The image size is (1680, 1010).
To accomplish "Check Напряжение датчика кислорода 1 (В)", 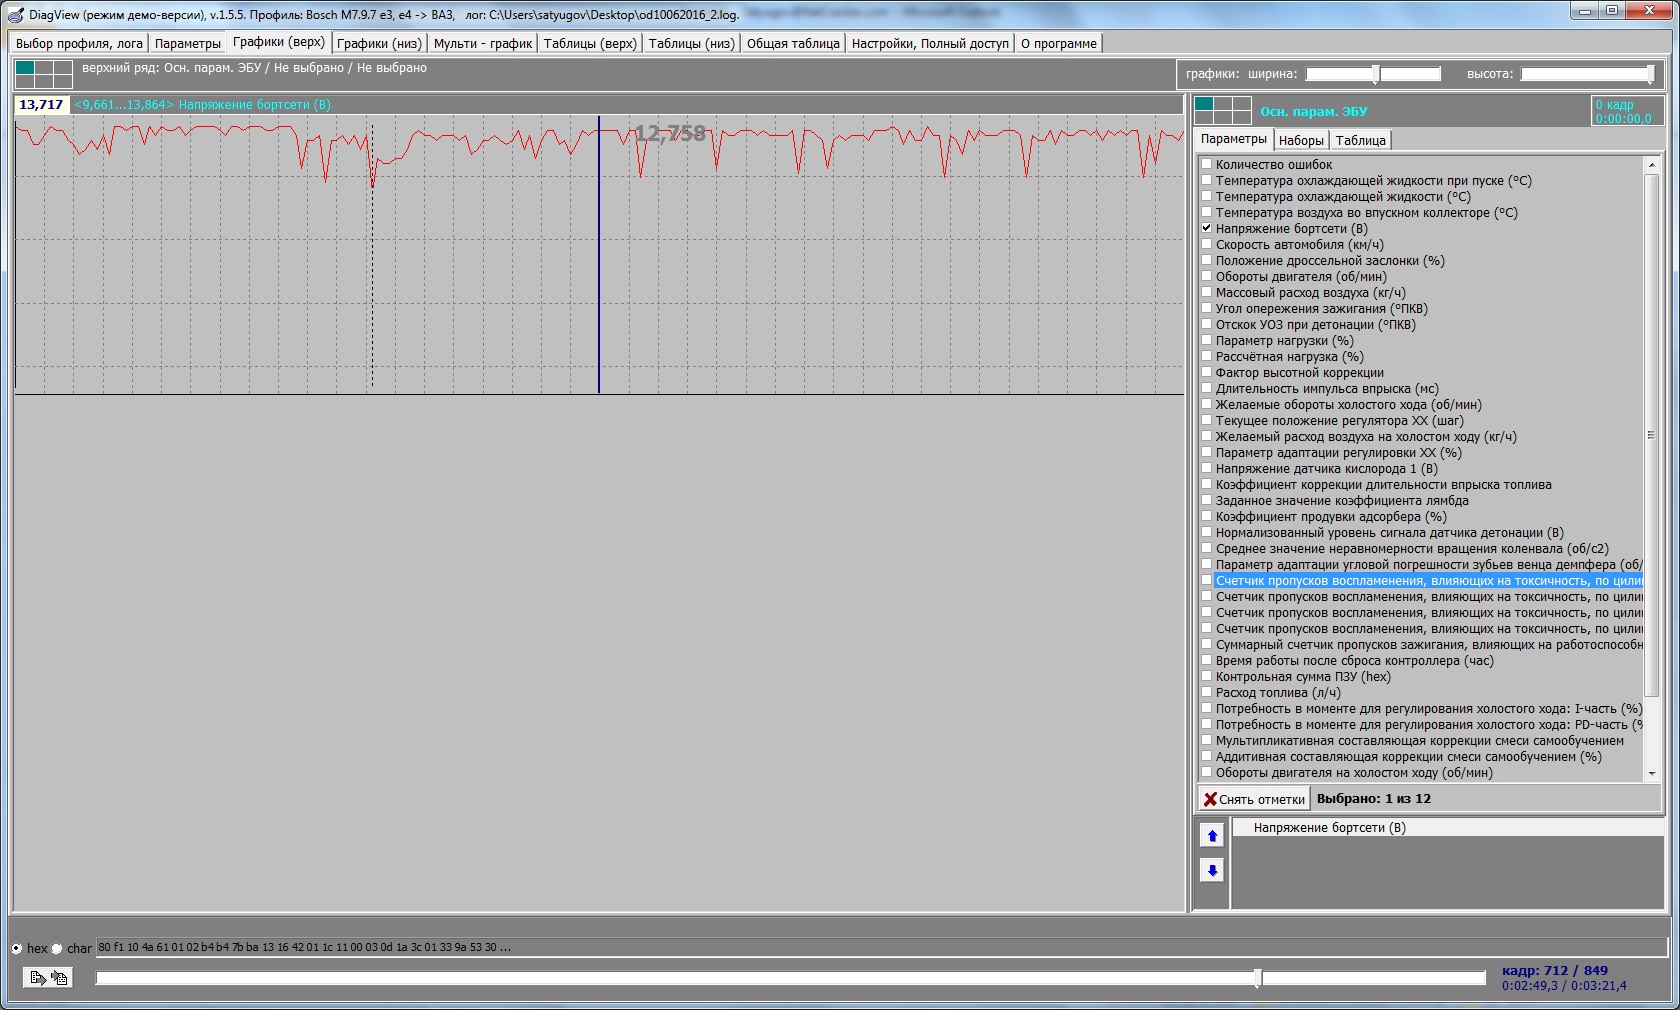I will point(1207,468).
